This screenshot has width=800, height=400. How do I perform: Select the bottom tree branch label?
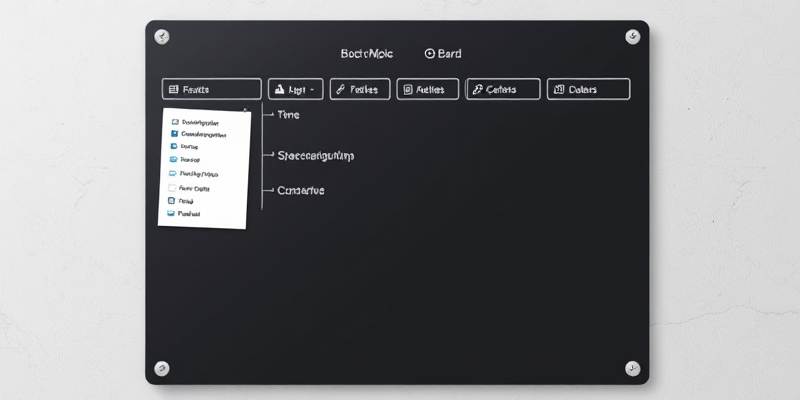click(x=300, y=190)
